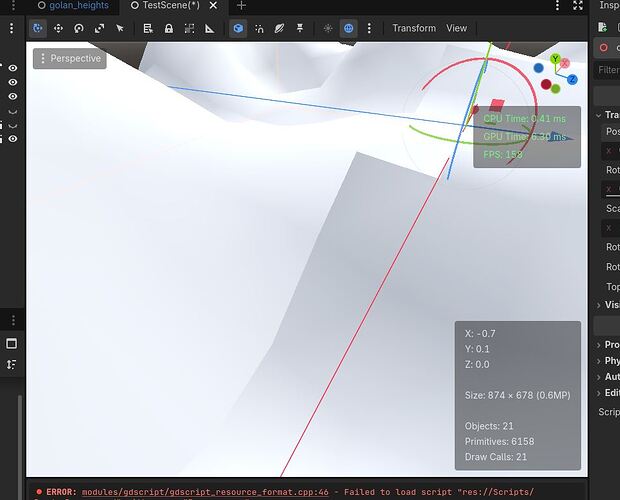Click the sort order icon in left dock
This screenshot has height=500, width=620.
click(x=11, y=364)
